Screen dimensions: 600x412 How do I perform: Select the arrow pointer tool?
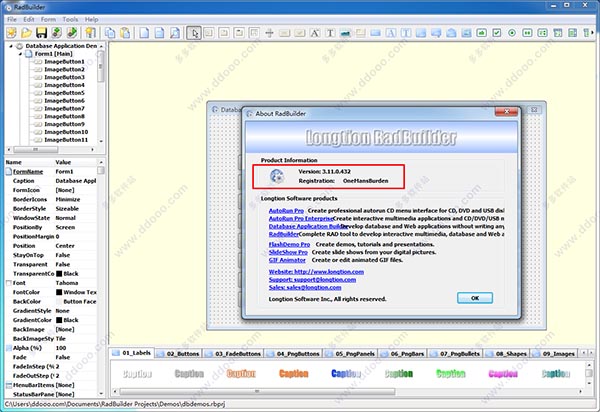click(x=194, y=33)
